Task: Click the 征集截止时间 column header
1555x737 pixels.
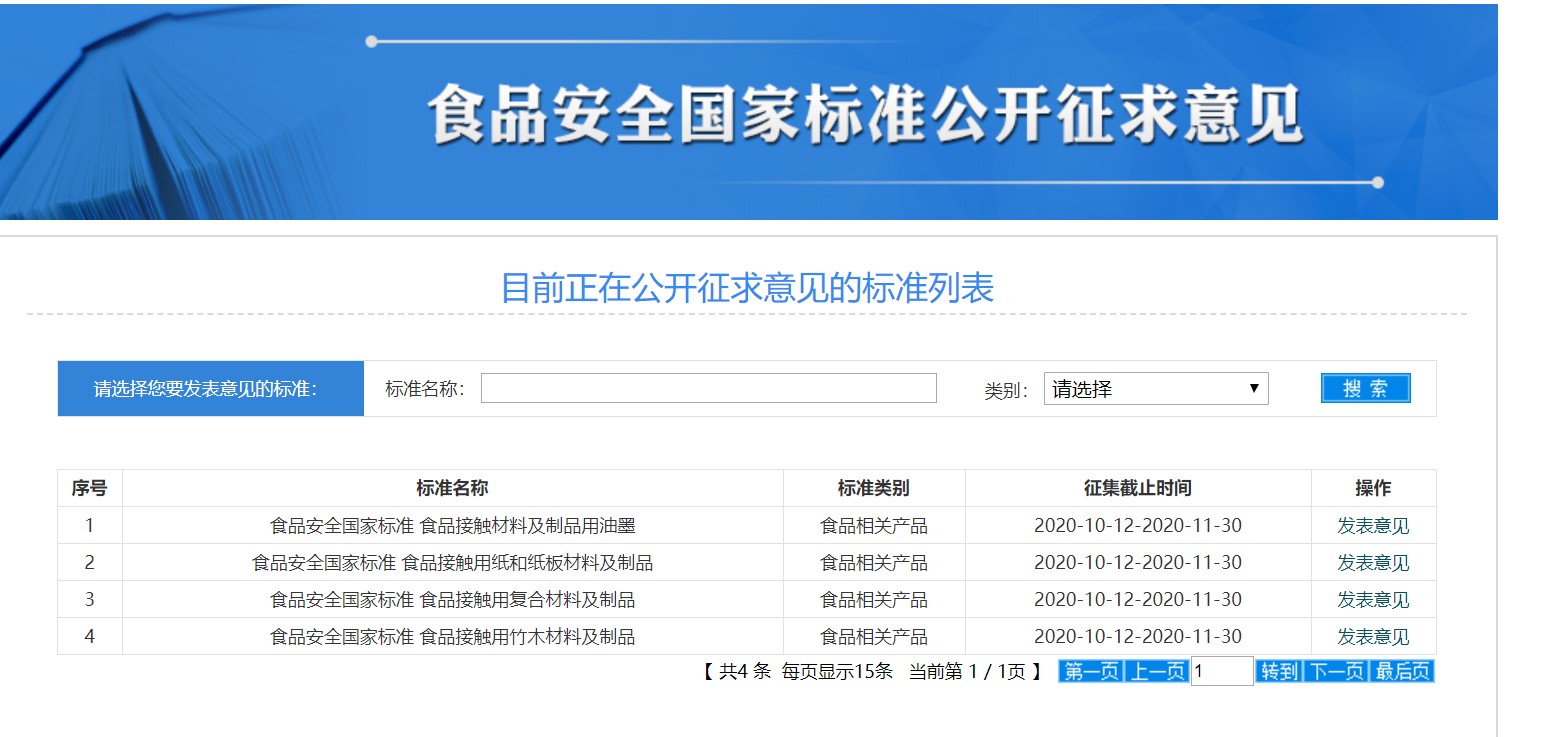Action: tap(1137, 488)
